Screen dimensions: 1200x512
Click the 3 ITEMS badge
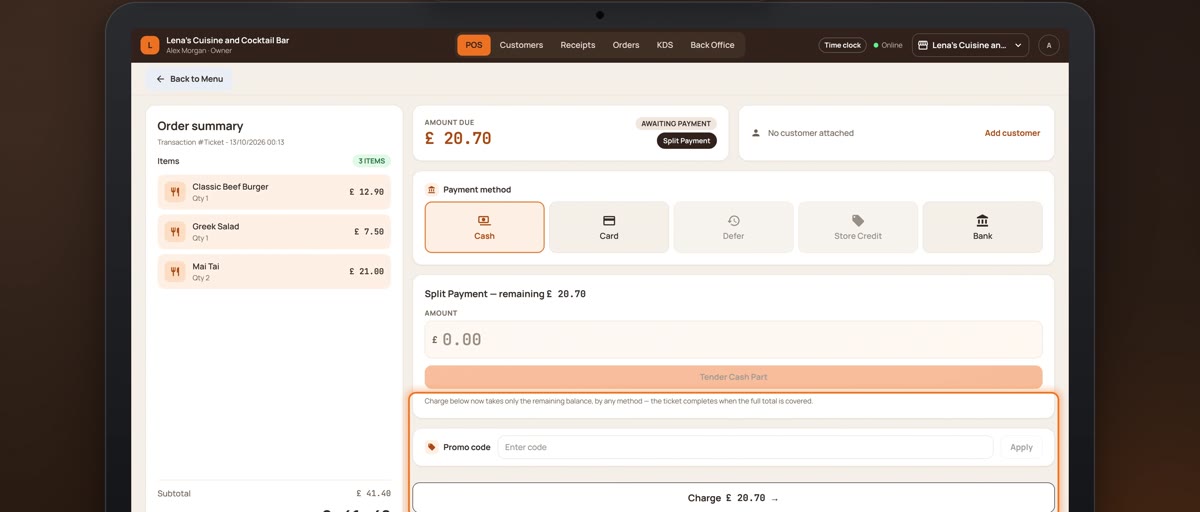tap(371, 161)
